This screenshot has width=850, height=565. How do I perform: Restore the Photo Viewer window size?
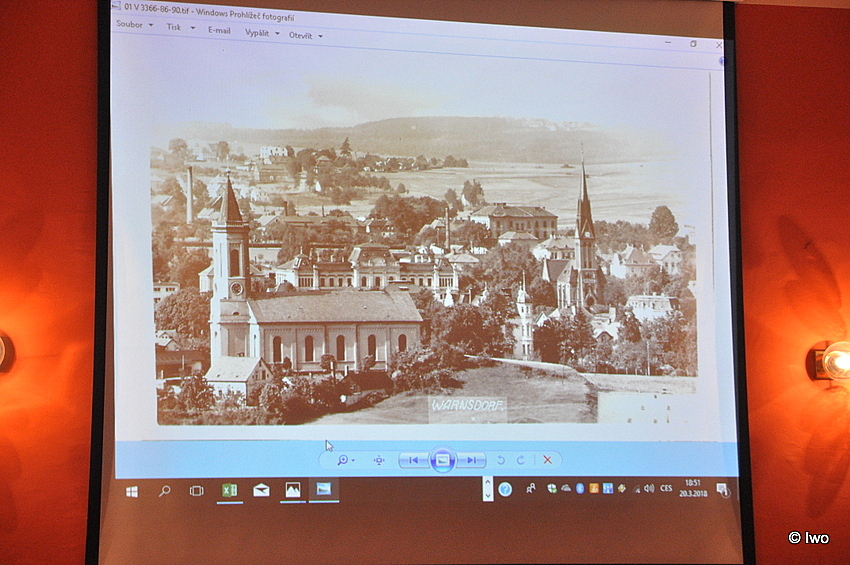coord(693,44)
